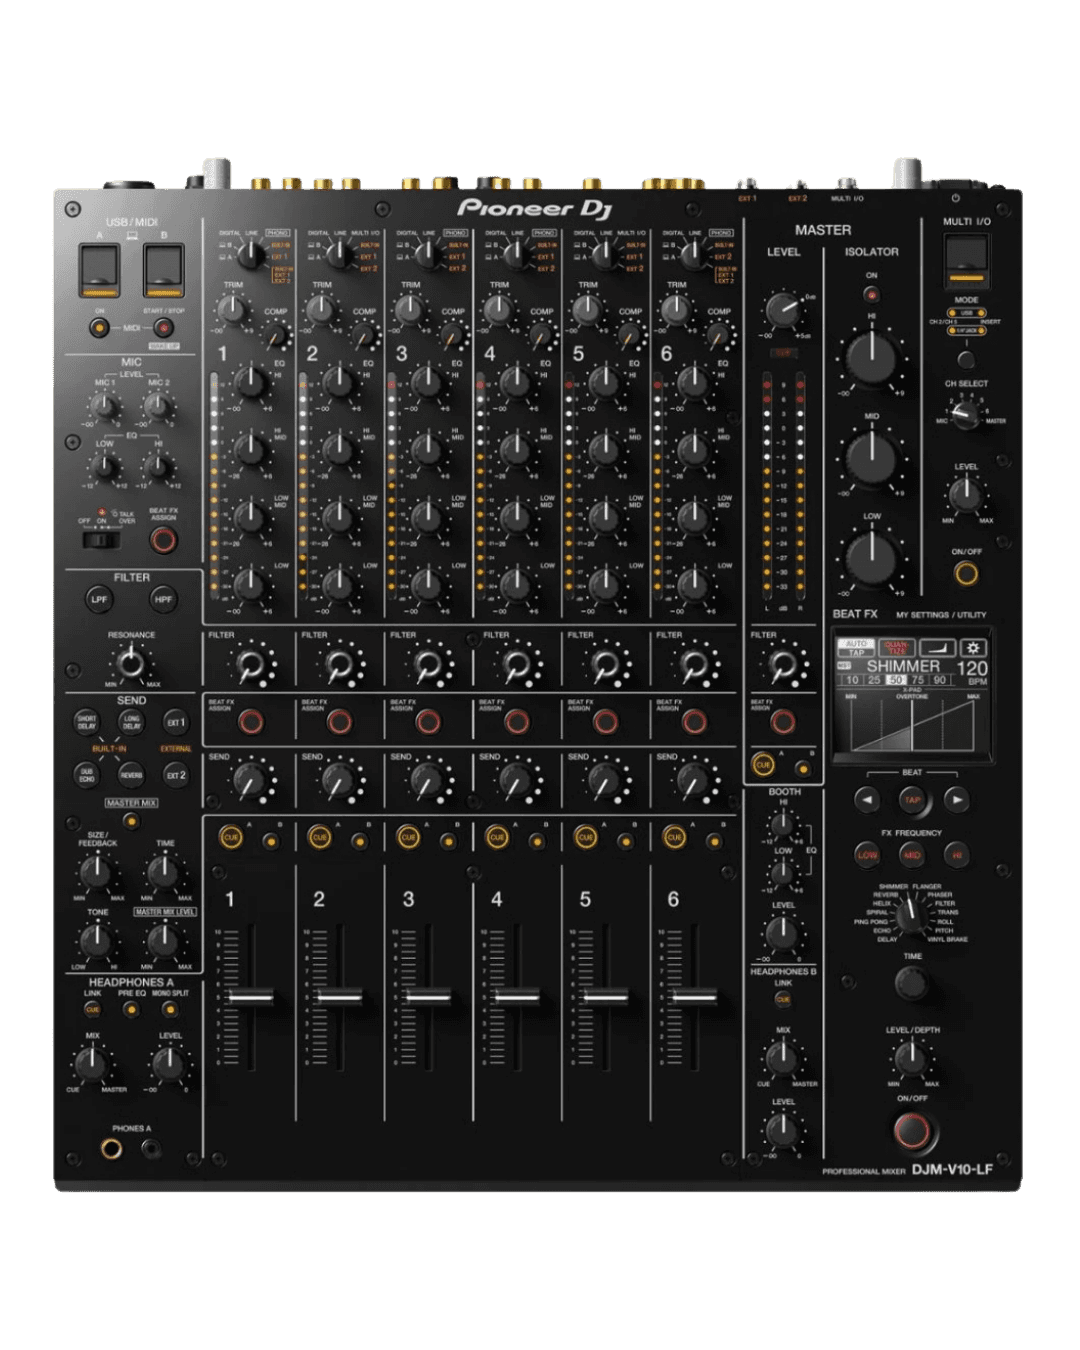
Task: Select the SHORT DELAY send effect button
Action: [87, 722]
